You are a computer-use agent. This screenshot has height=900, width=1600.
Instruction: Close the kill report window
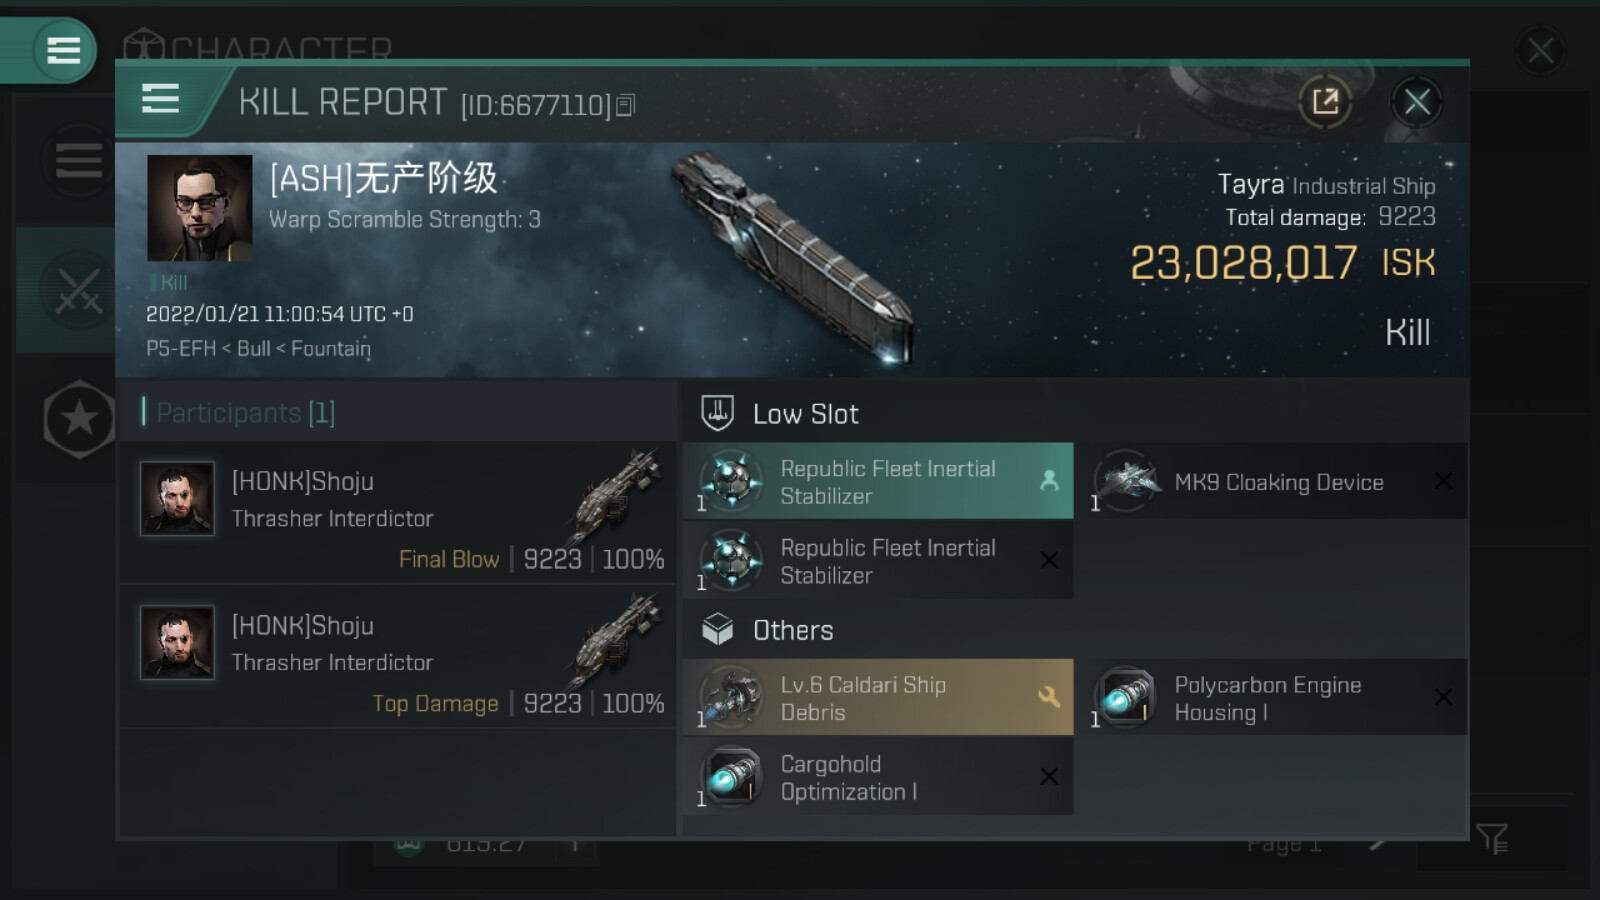point(1416,101)
